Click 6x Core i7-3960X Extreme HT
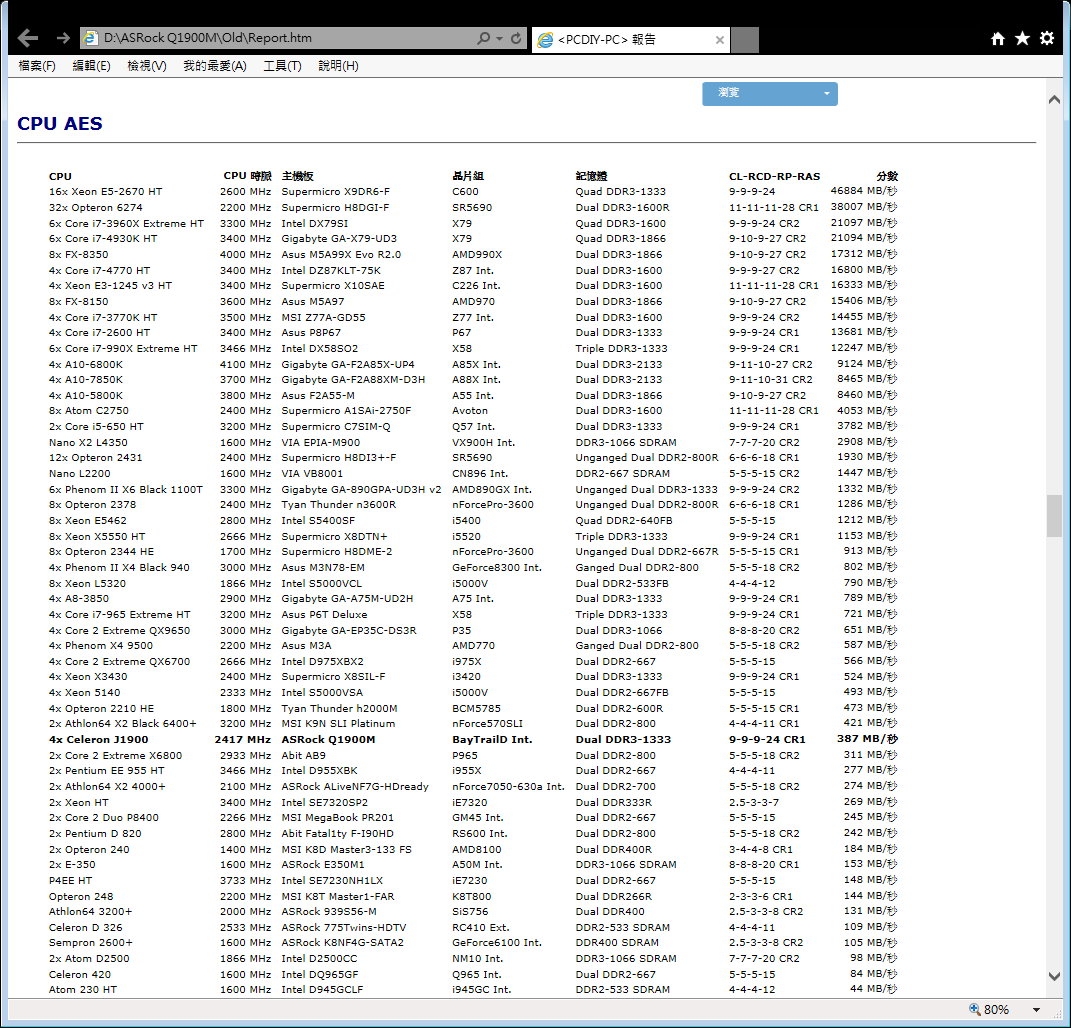 pos(126,223)
